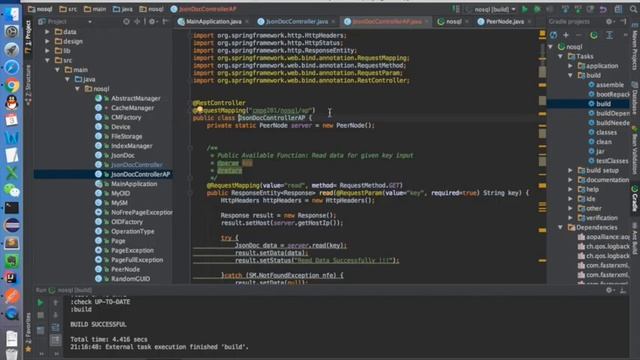The height and width of the screenshot is (360, 640).
Task: Expand the lib folder
Action: [x=48, y=51]
